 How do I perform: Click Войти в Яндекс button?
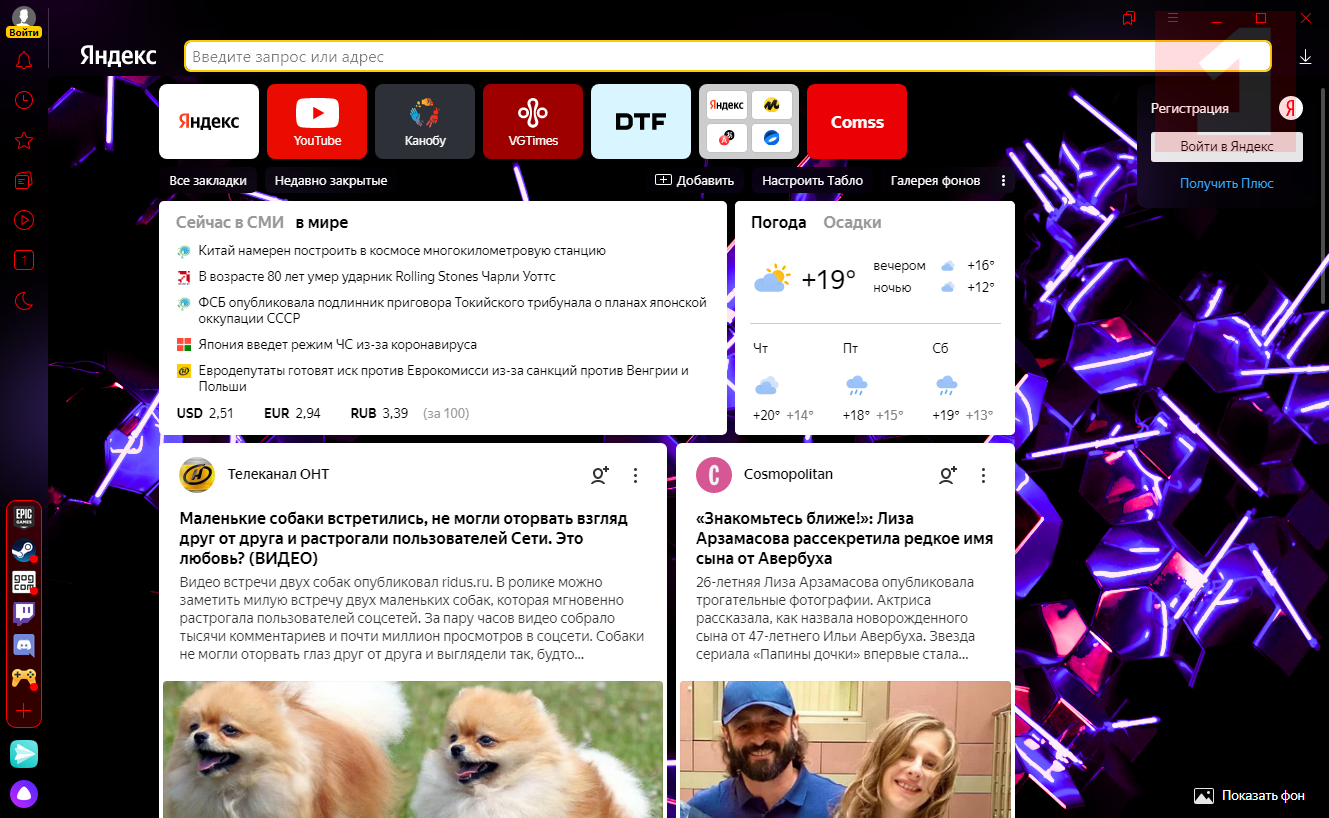coord(1227,146)
